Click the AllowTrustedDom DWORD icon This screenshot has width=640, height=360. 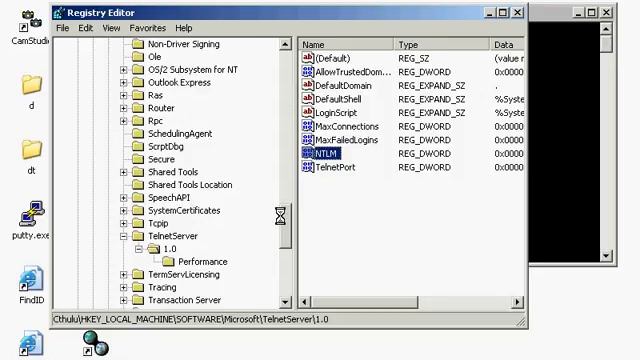coord(307,71)
